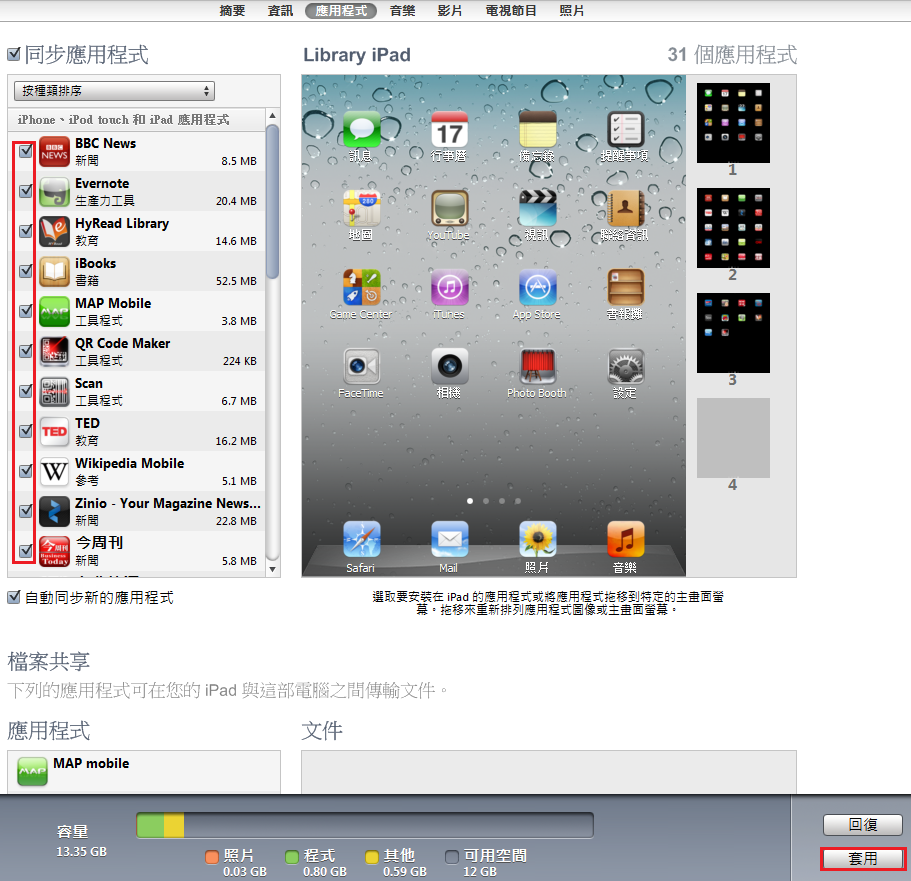Click the MAP Mobile green app icon in list
Viewport: 911px width, 881px height.
[55, 312]
